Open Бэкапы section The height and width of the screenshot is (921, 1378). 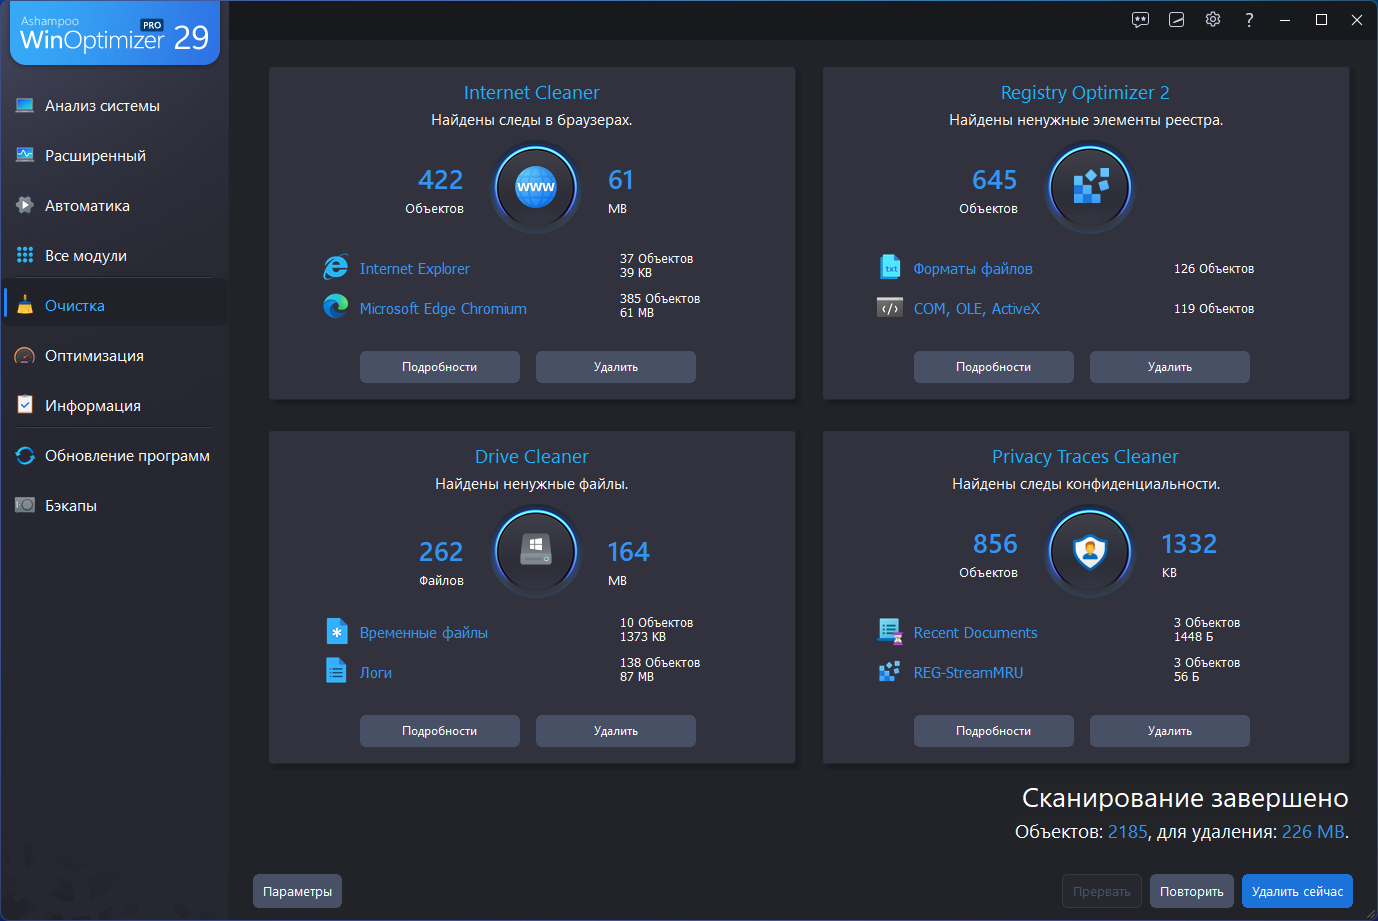[114, 506]
